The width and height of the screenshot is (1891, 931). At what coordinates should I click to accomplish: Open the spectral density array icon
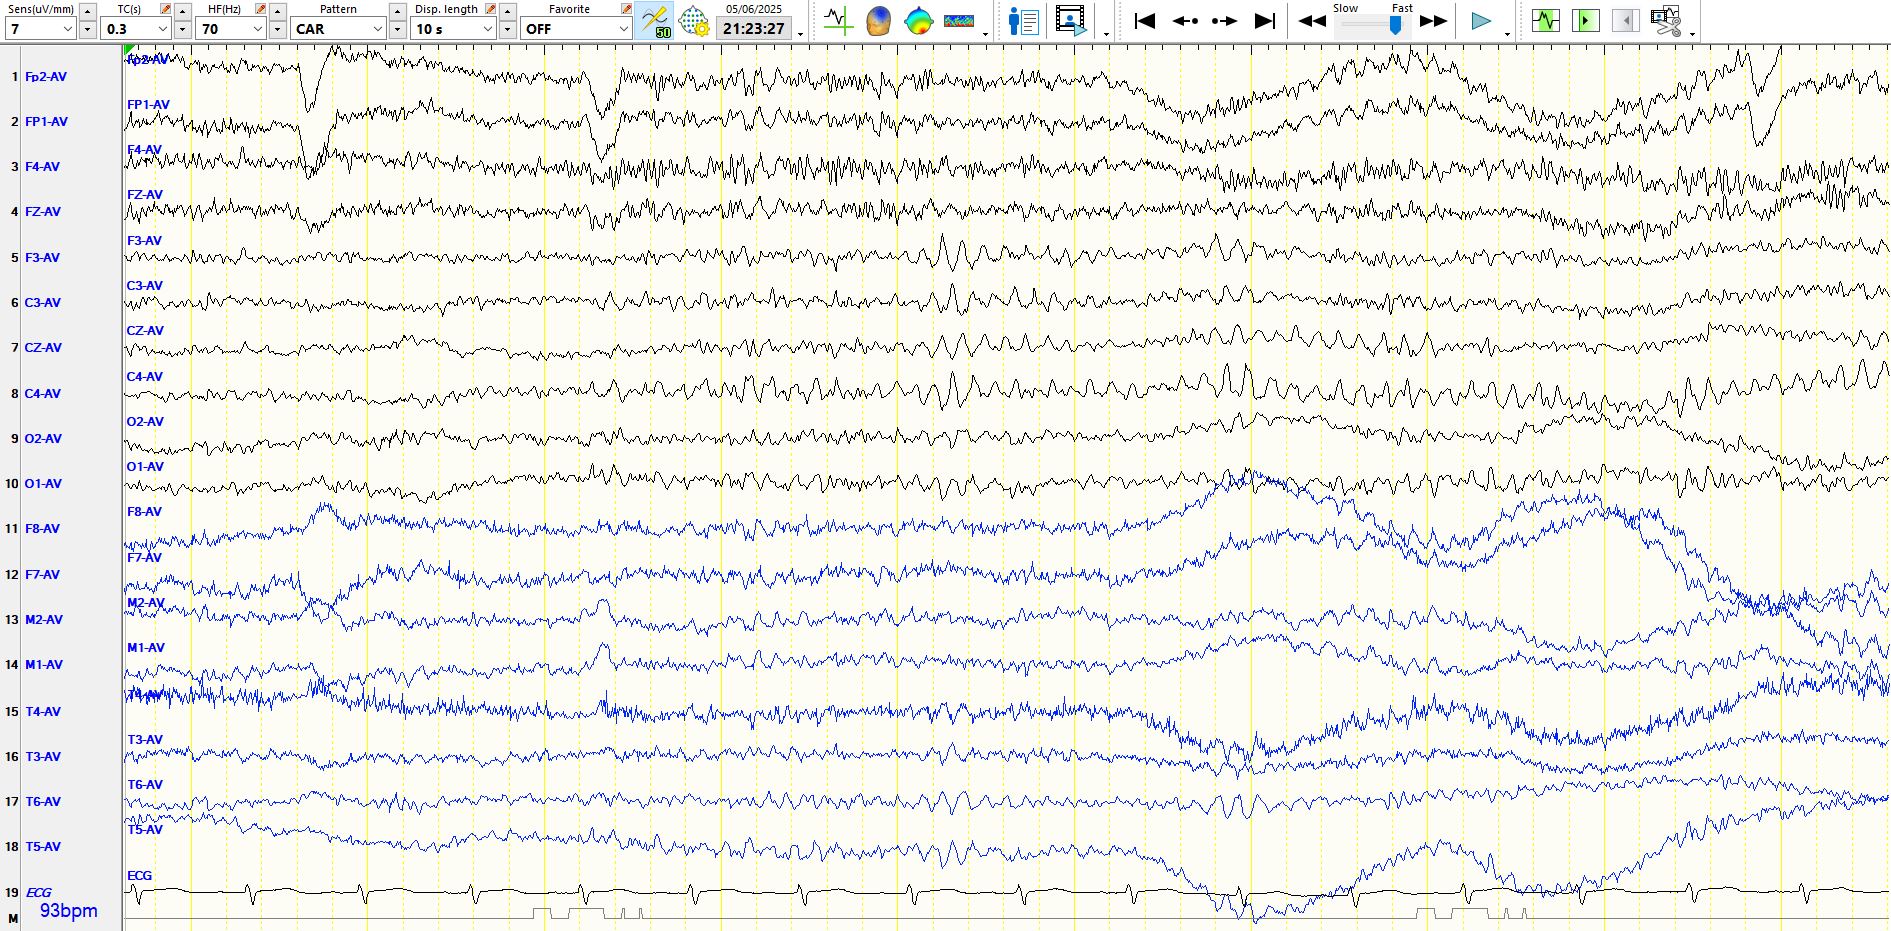click(x=958, y=21)
